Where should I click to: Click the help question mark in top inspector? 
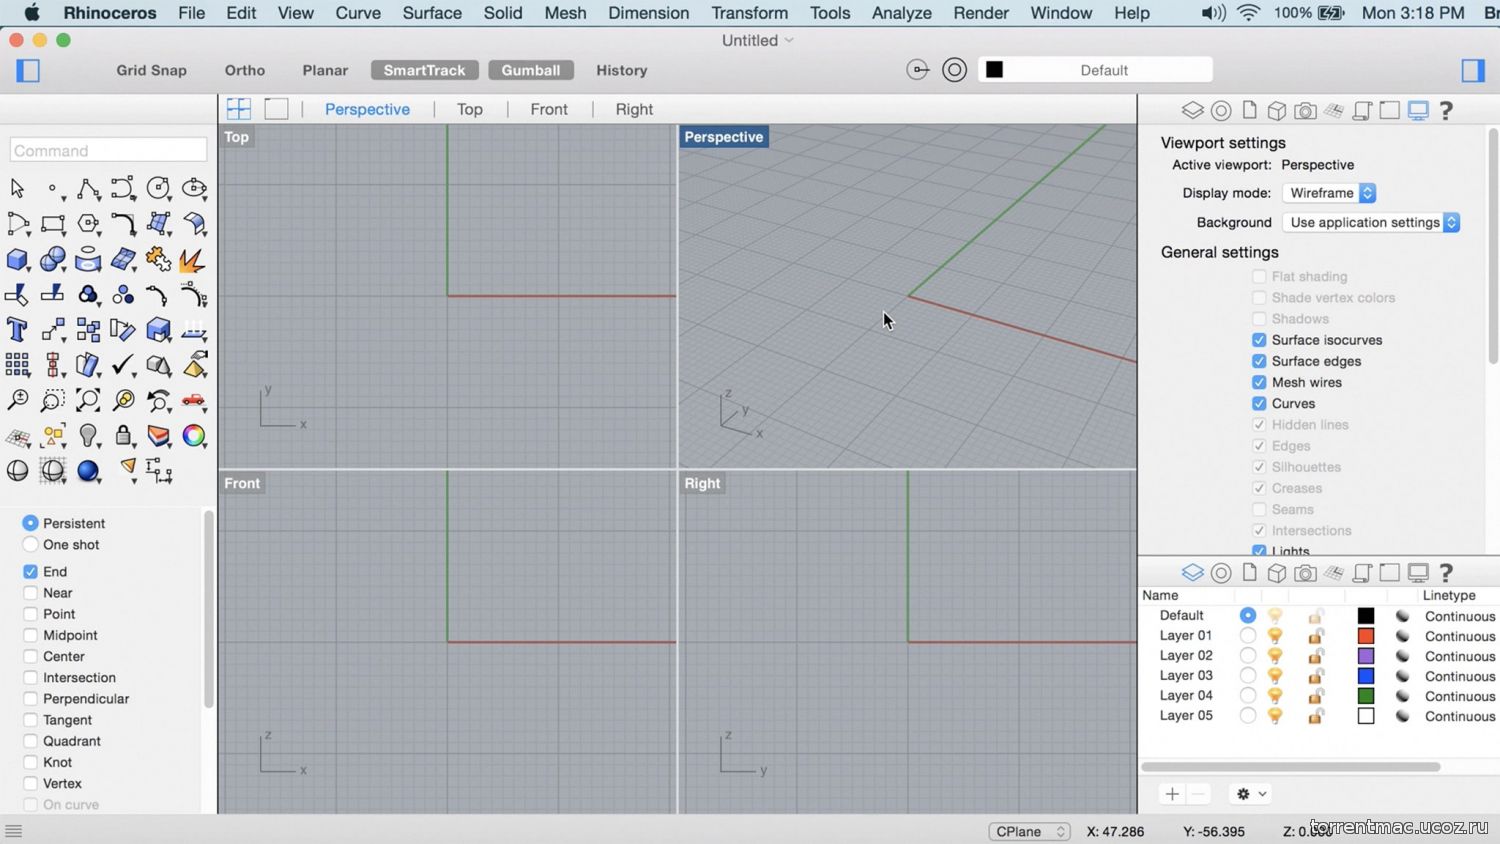(1446, 110)
